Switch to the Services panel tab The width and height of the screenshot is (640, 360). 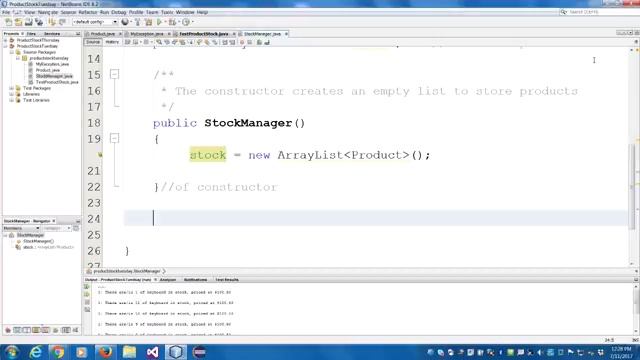[52, 34]
